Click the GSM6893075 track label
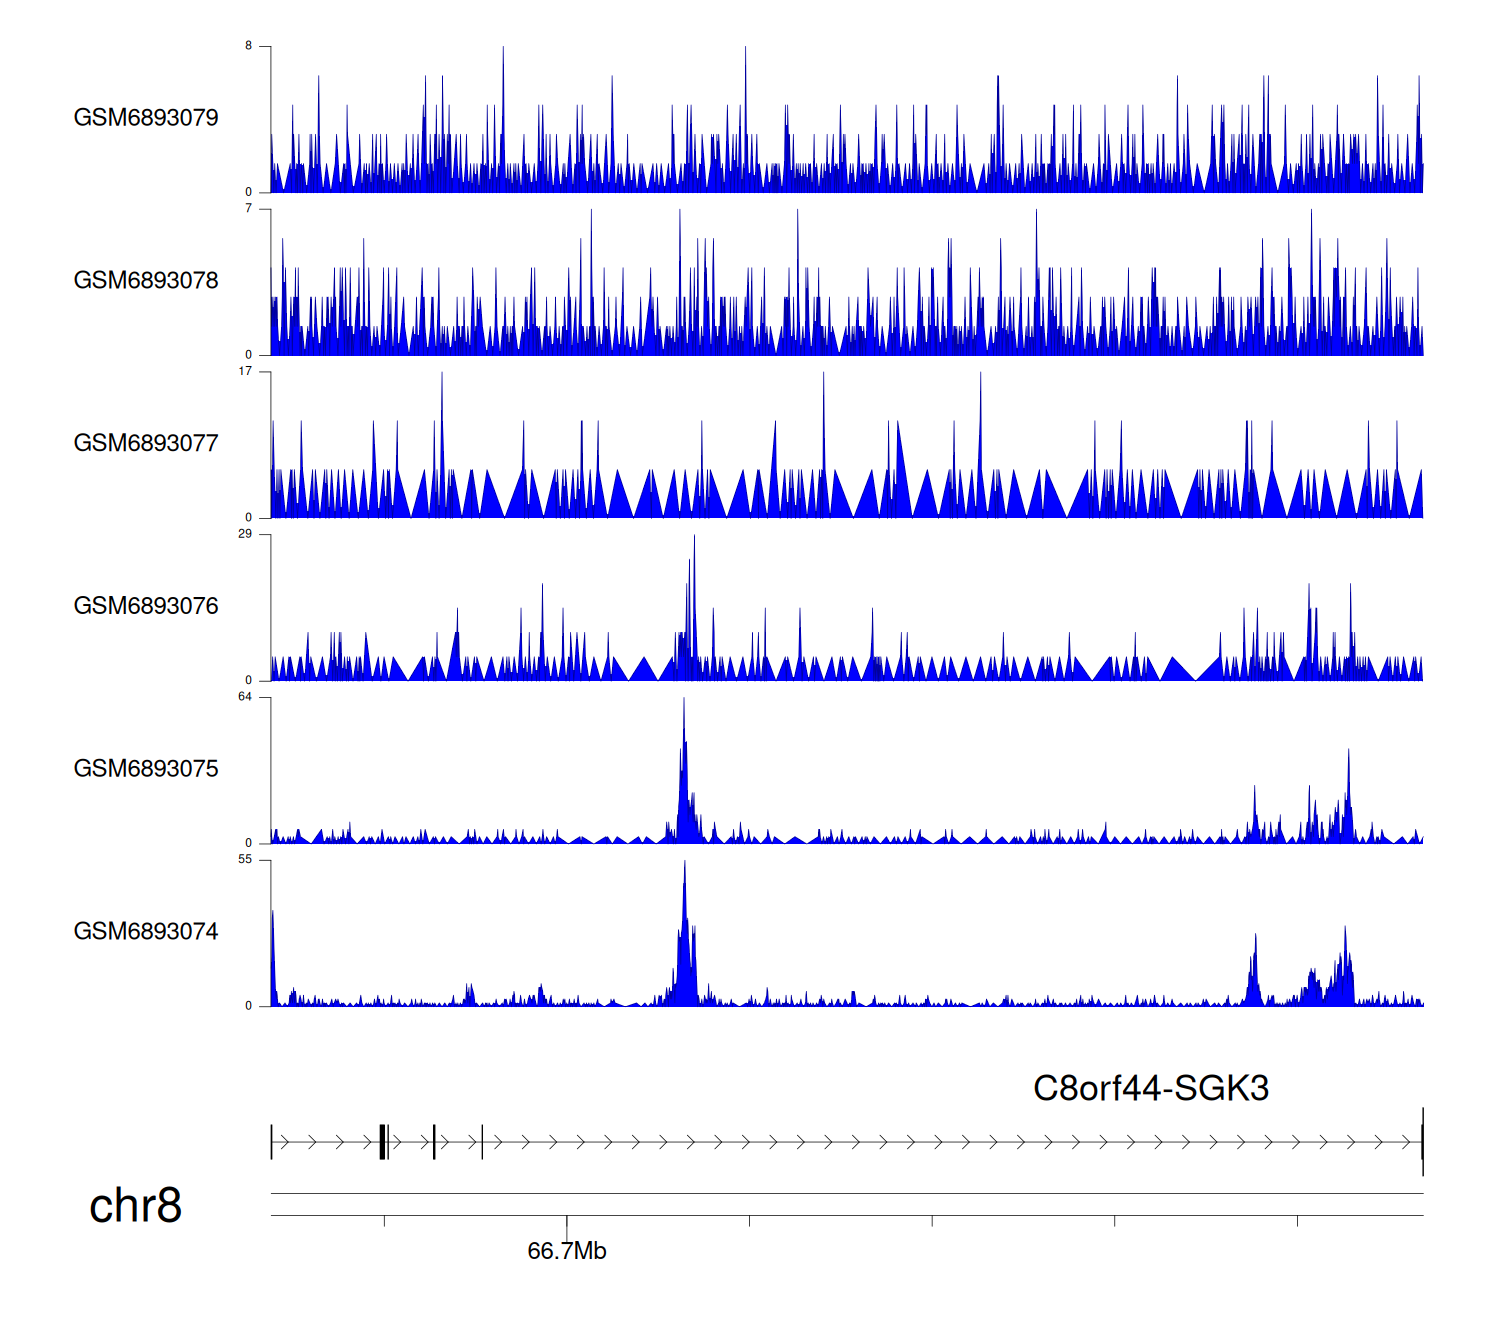Image resolution: width=1500 pixels, height=1320 pixels. coord(146,769)
